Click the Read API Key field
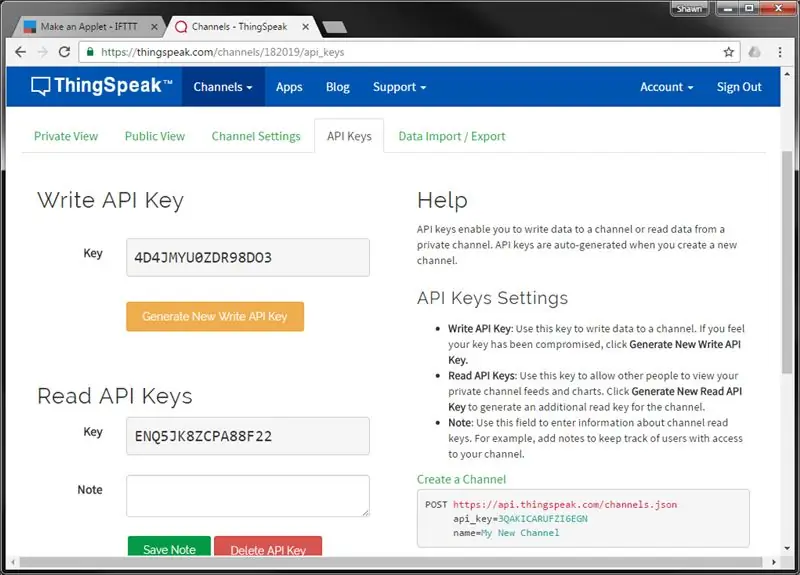 click(x=248, y=436)
